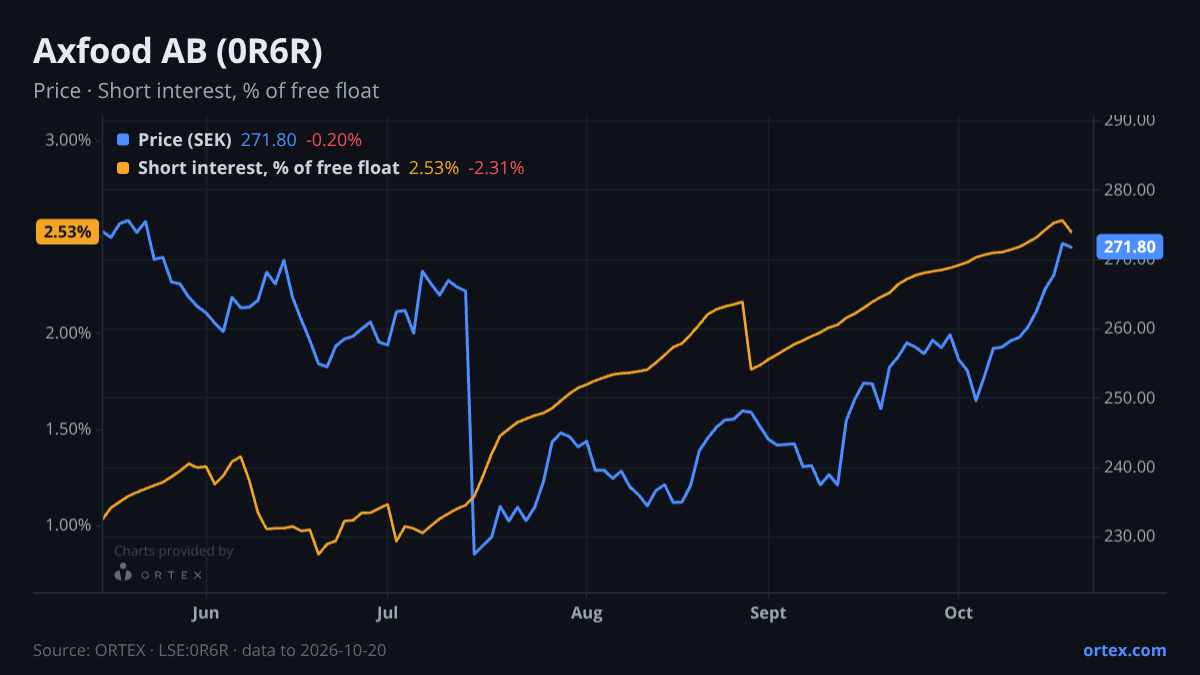Click the Price (SEK) legend label
Viewport: 1200px width, 675px height.
[185, 140]
